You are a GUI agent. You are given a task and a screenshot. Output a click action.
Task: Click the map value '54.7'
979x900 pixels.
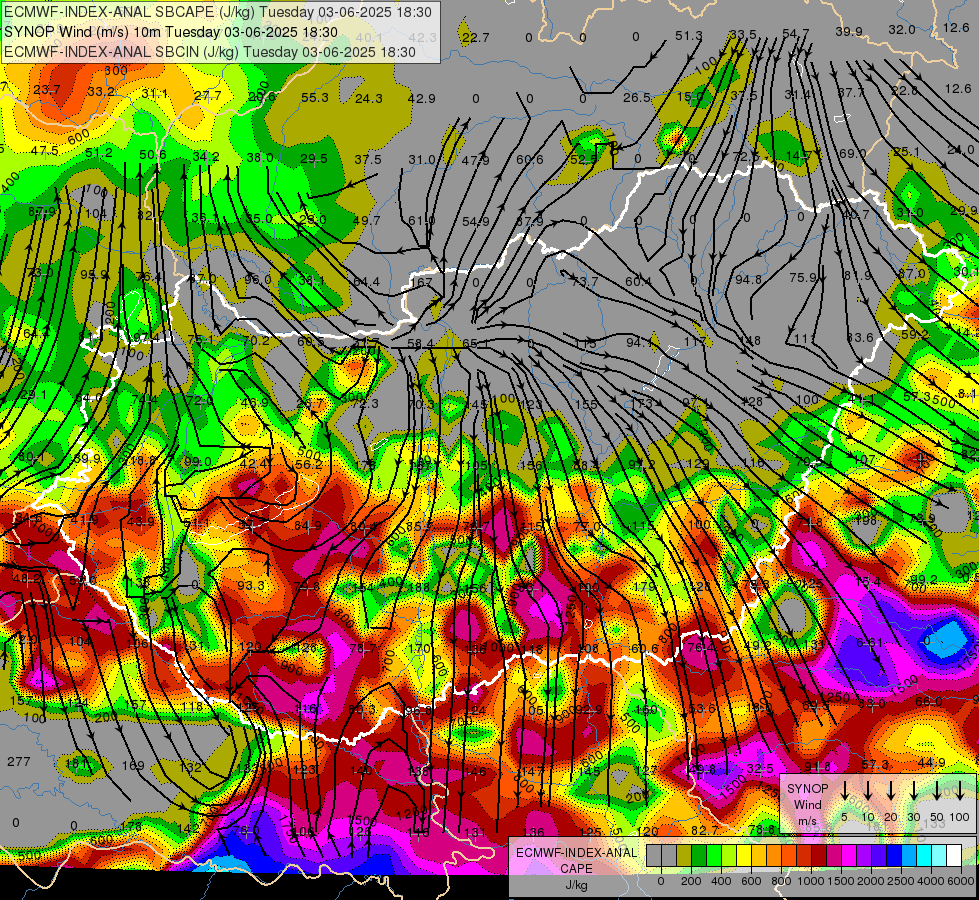(796, 34)
